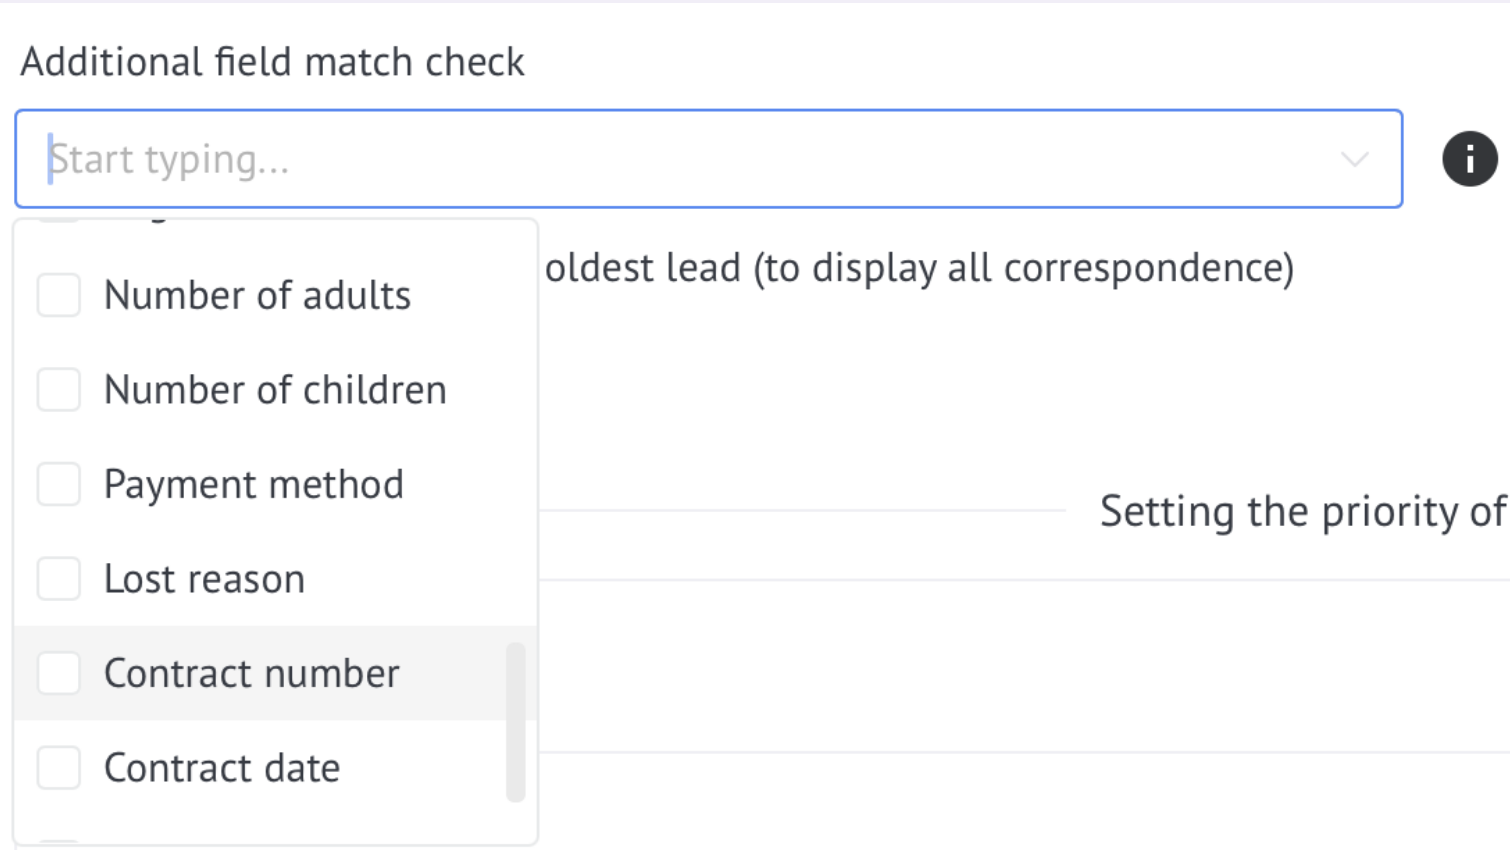
Task: Enable the Payment method checkbox
Action: pos(59,484)
